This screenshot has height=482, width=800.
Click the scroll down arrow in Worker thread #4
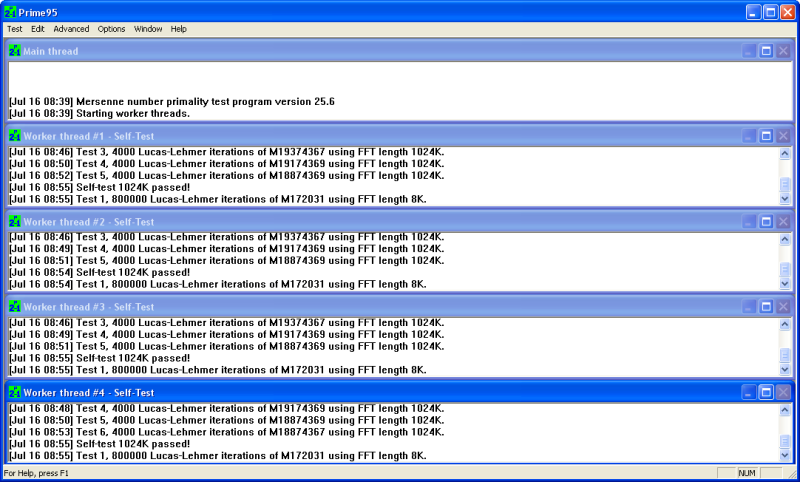coord(785,455)
